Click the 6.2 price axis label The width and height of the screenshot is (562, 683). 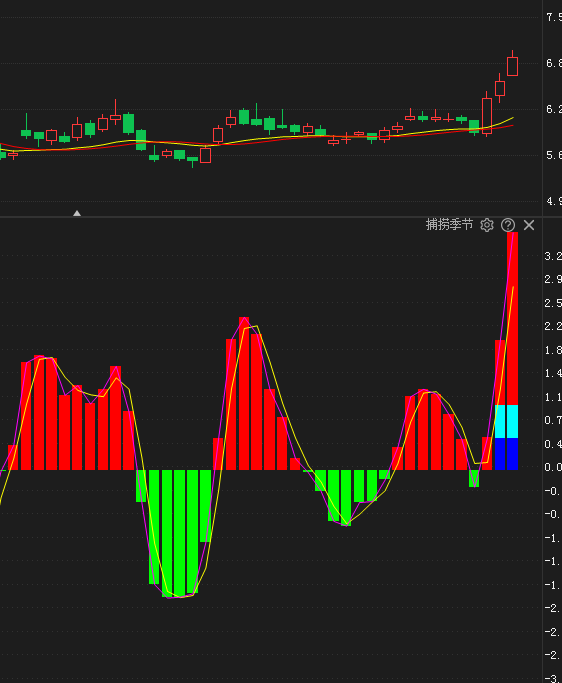pos(554,109)
